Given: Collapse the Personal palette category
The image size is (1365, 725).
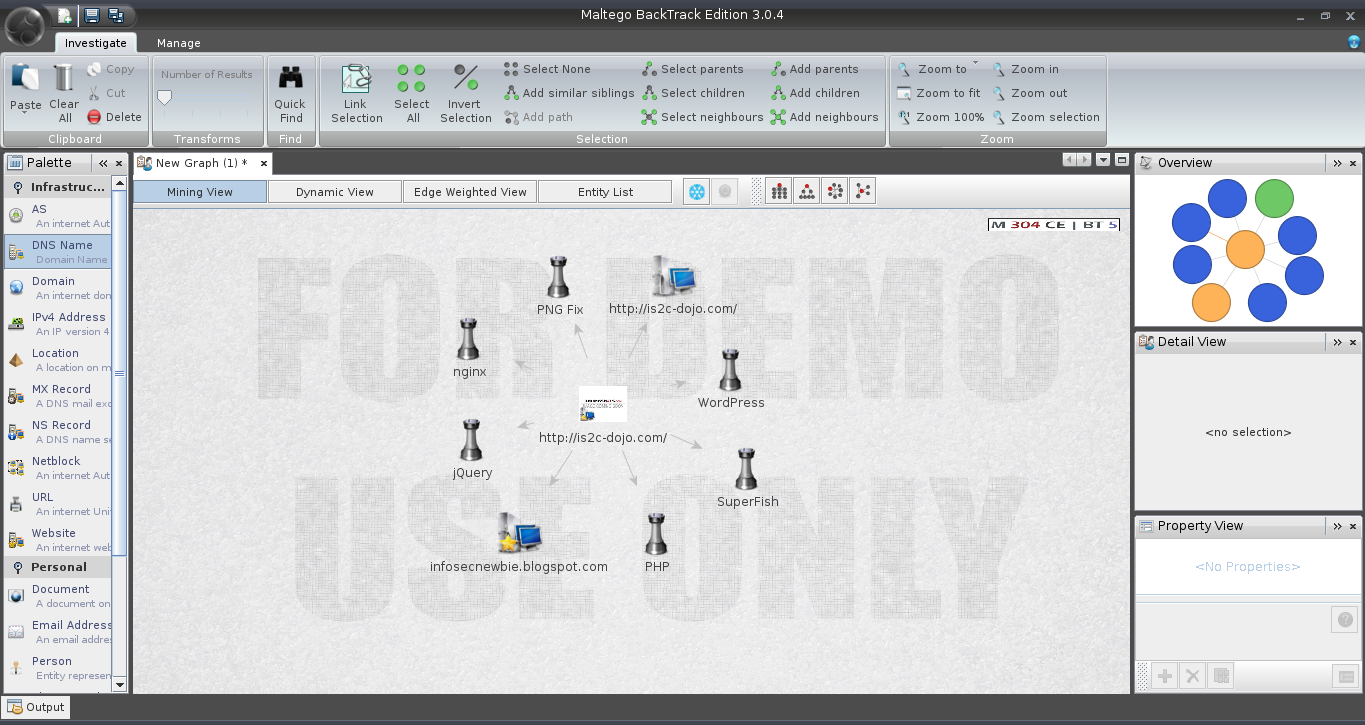Looking at the screenshot, I should [60, 567].
